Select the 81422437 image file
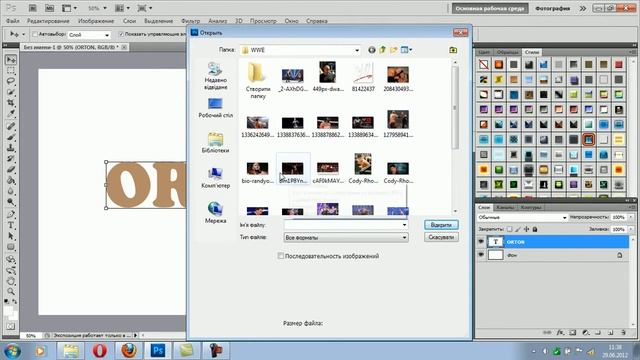Image resolution: width=640 pixels, height=360 pixels. [x=363, y=77]
